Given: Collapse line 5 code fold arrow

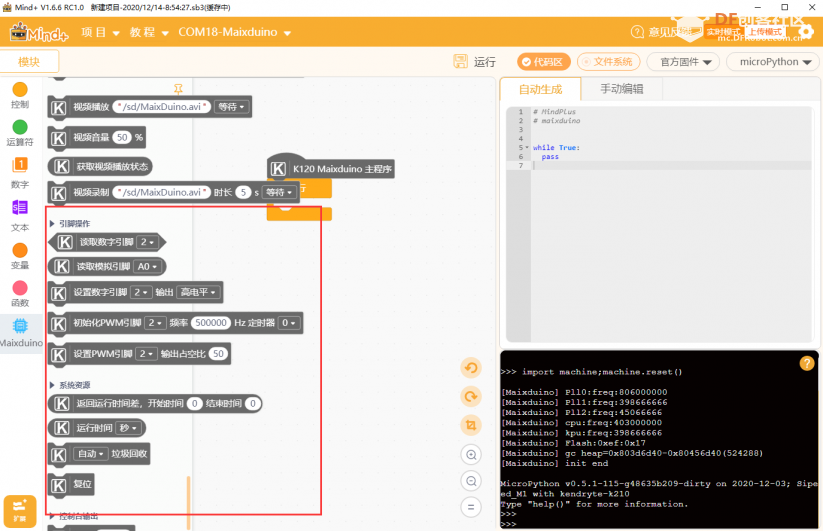Looking at the screenshot, I should click(527, 147).
